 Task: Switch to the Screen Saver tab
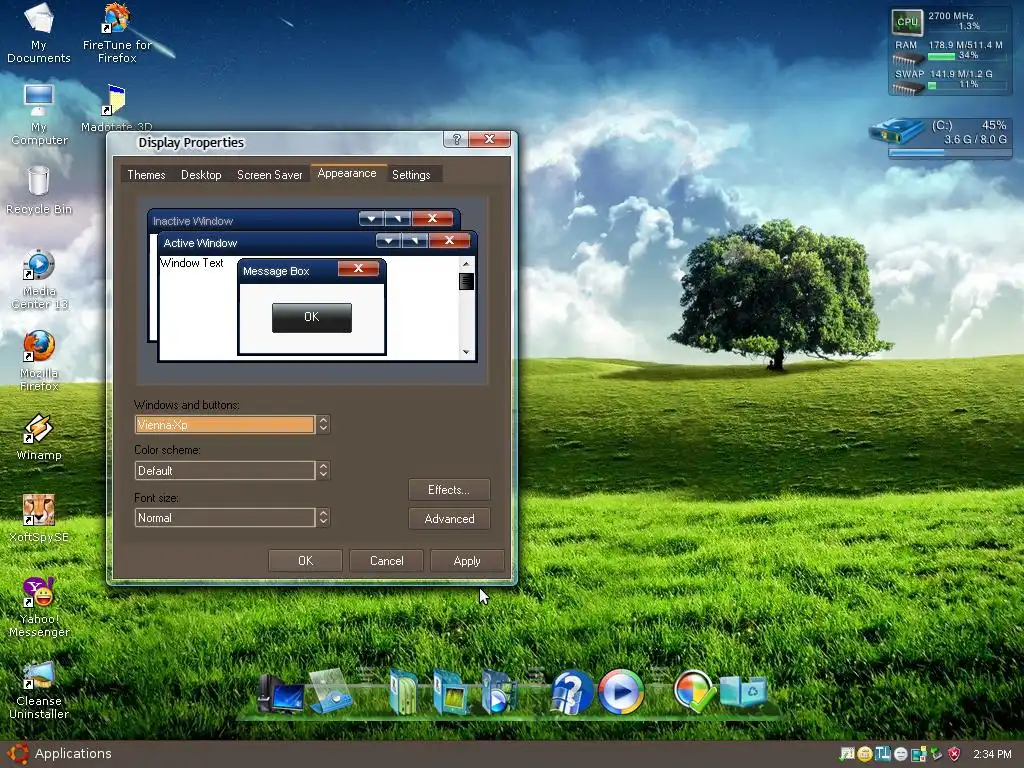(270, 175)
